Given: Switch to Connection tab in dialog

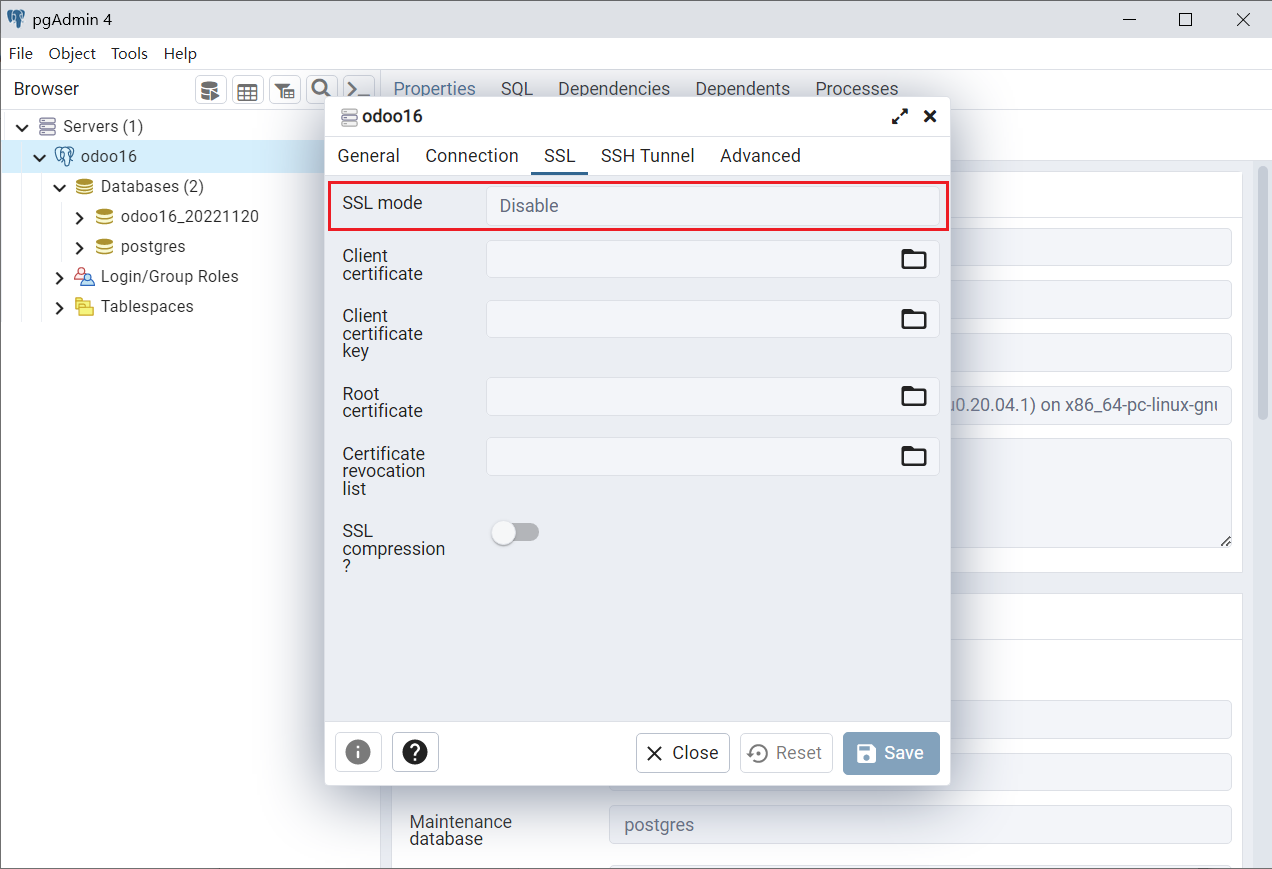Looking at the screenshot, I should tap(472, 156).
